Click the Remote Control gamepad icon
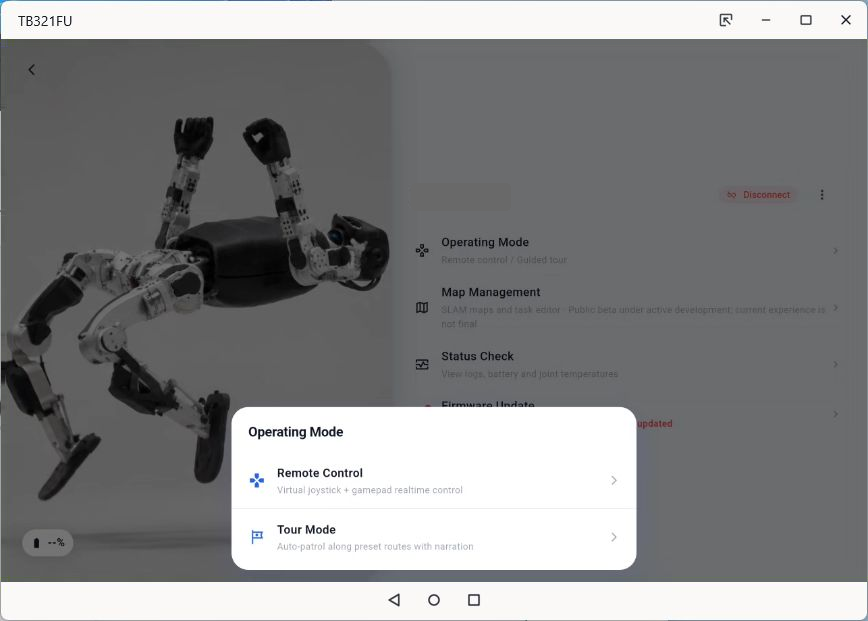The height and width of the screenshot is (621, 868). 257,480
